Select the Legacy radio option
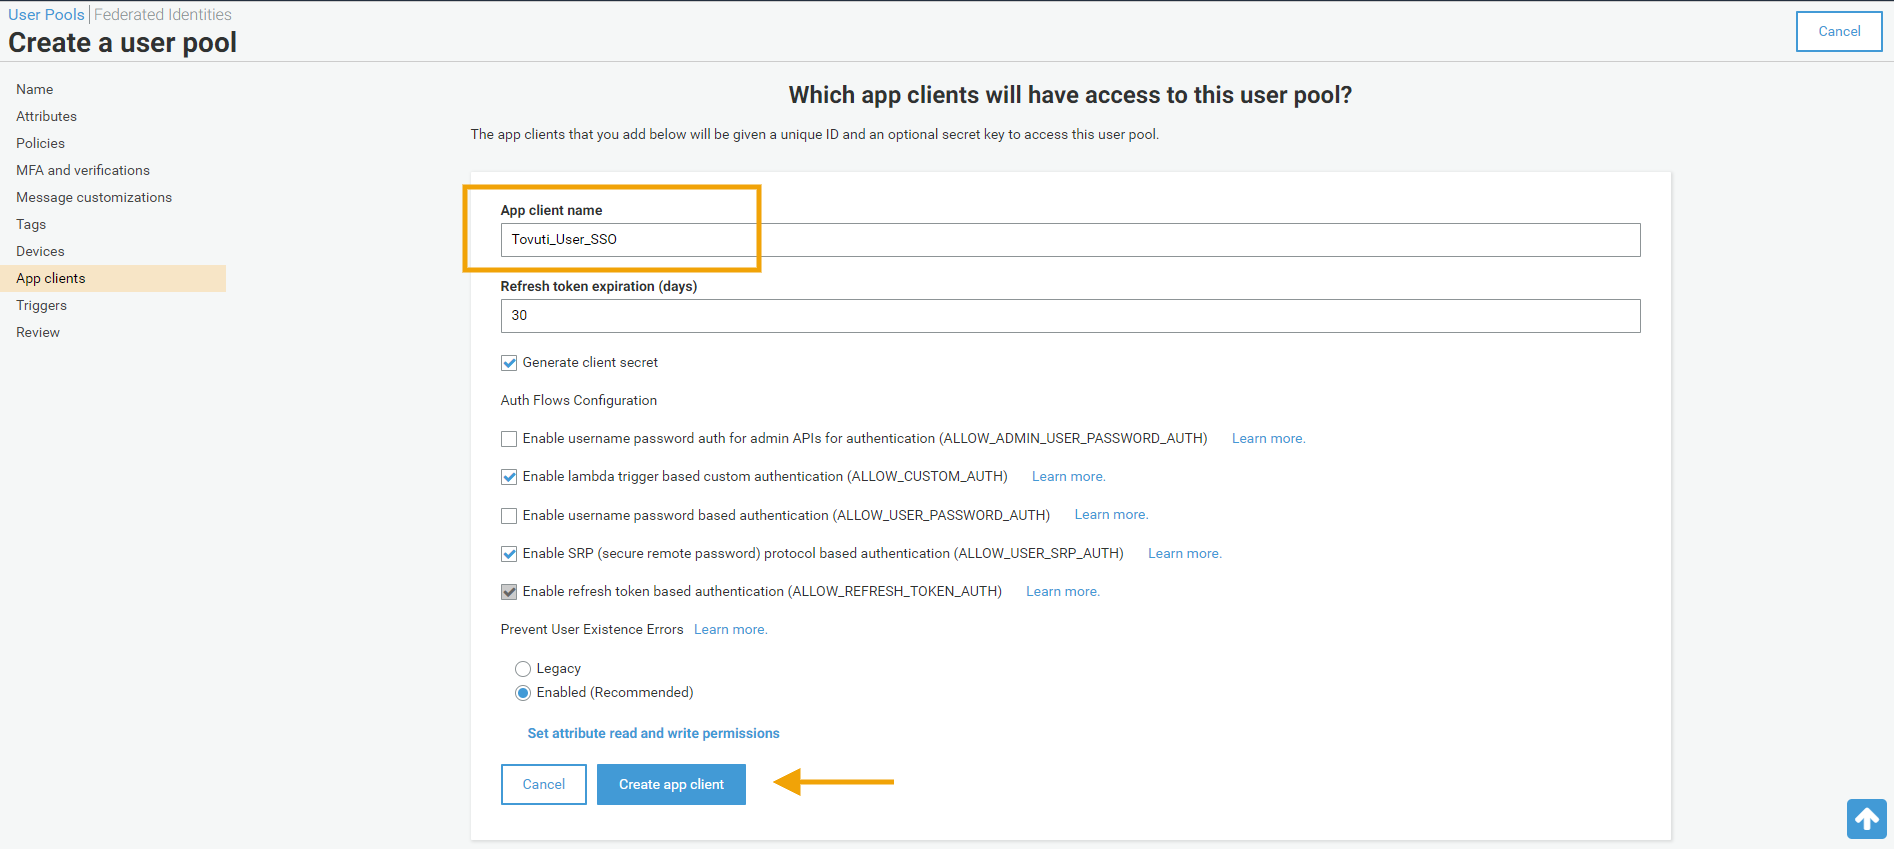 pos(523,669)
